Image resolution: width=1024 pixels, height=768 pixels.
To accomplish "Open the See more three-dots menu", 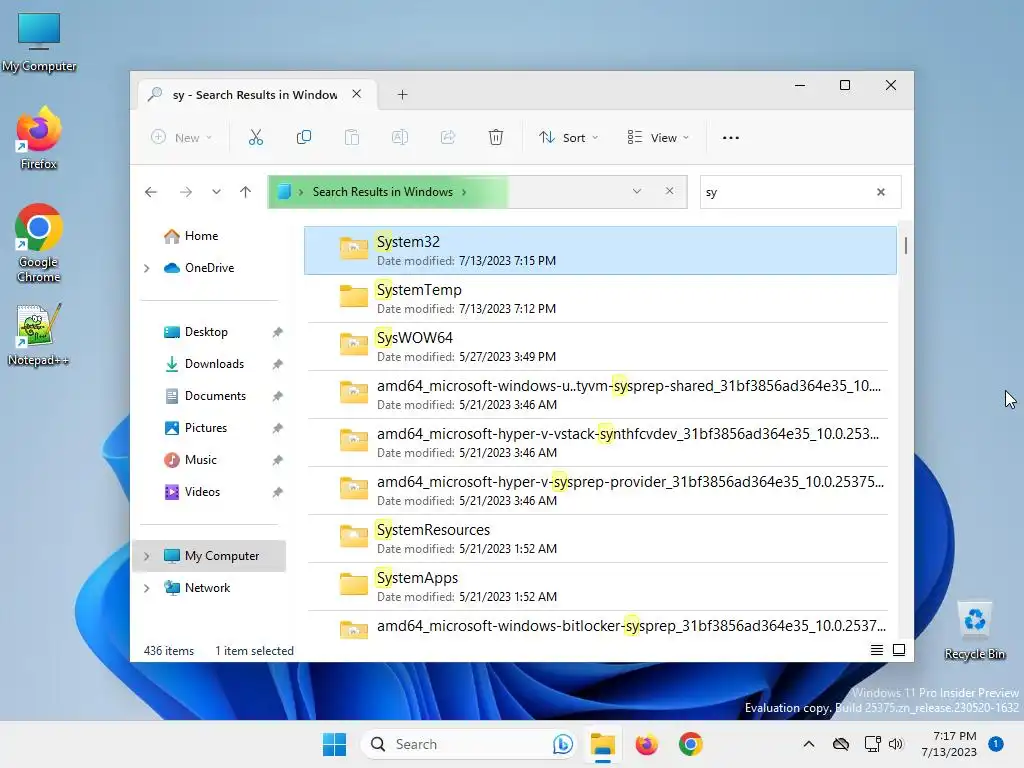I will click(x=731, y=138).
